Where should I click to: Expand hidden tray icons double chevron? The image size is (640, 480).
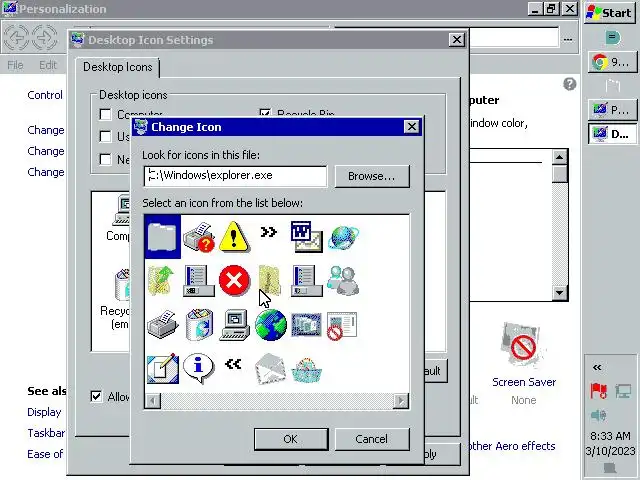pos(597,367)
